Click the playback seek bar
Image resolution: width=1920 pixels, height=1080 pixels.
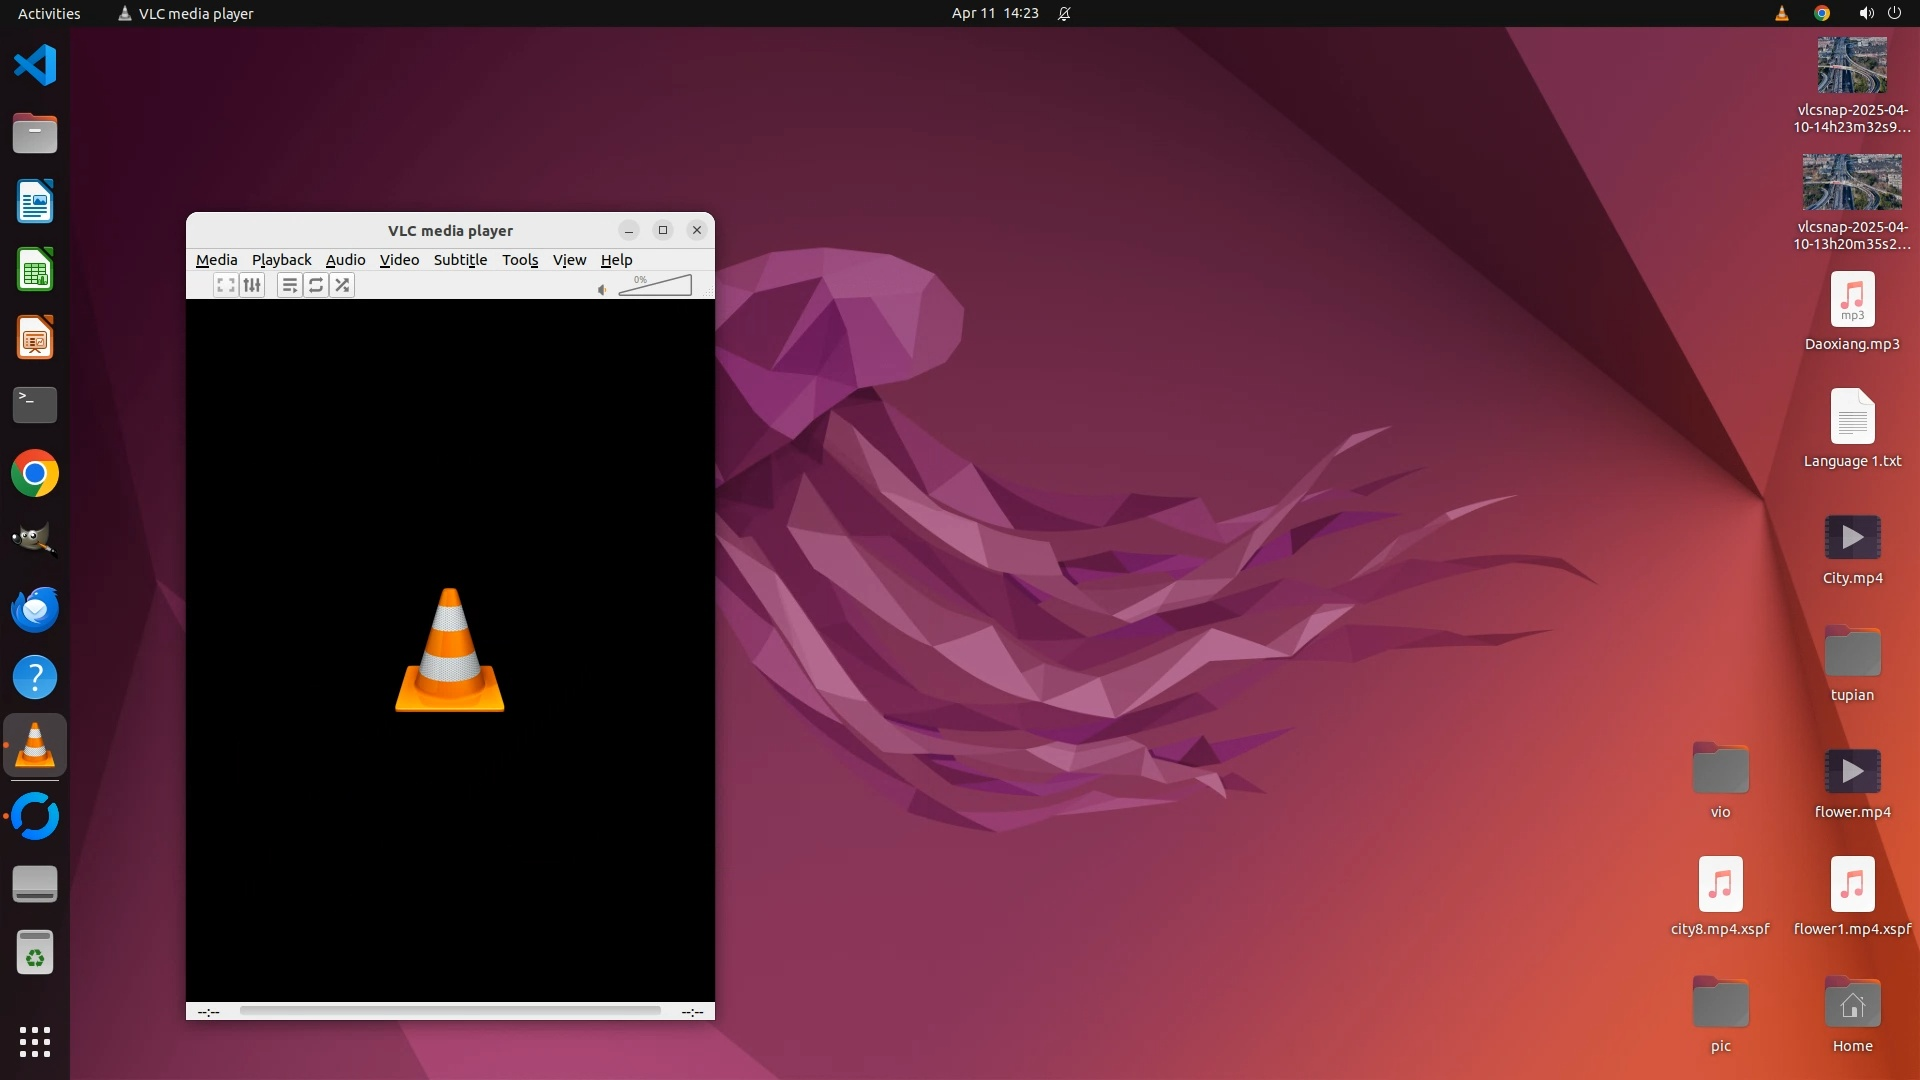(x=450, y=1011)
